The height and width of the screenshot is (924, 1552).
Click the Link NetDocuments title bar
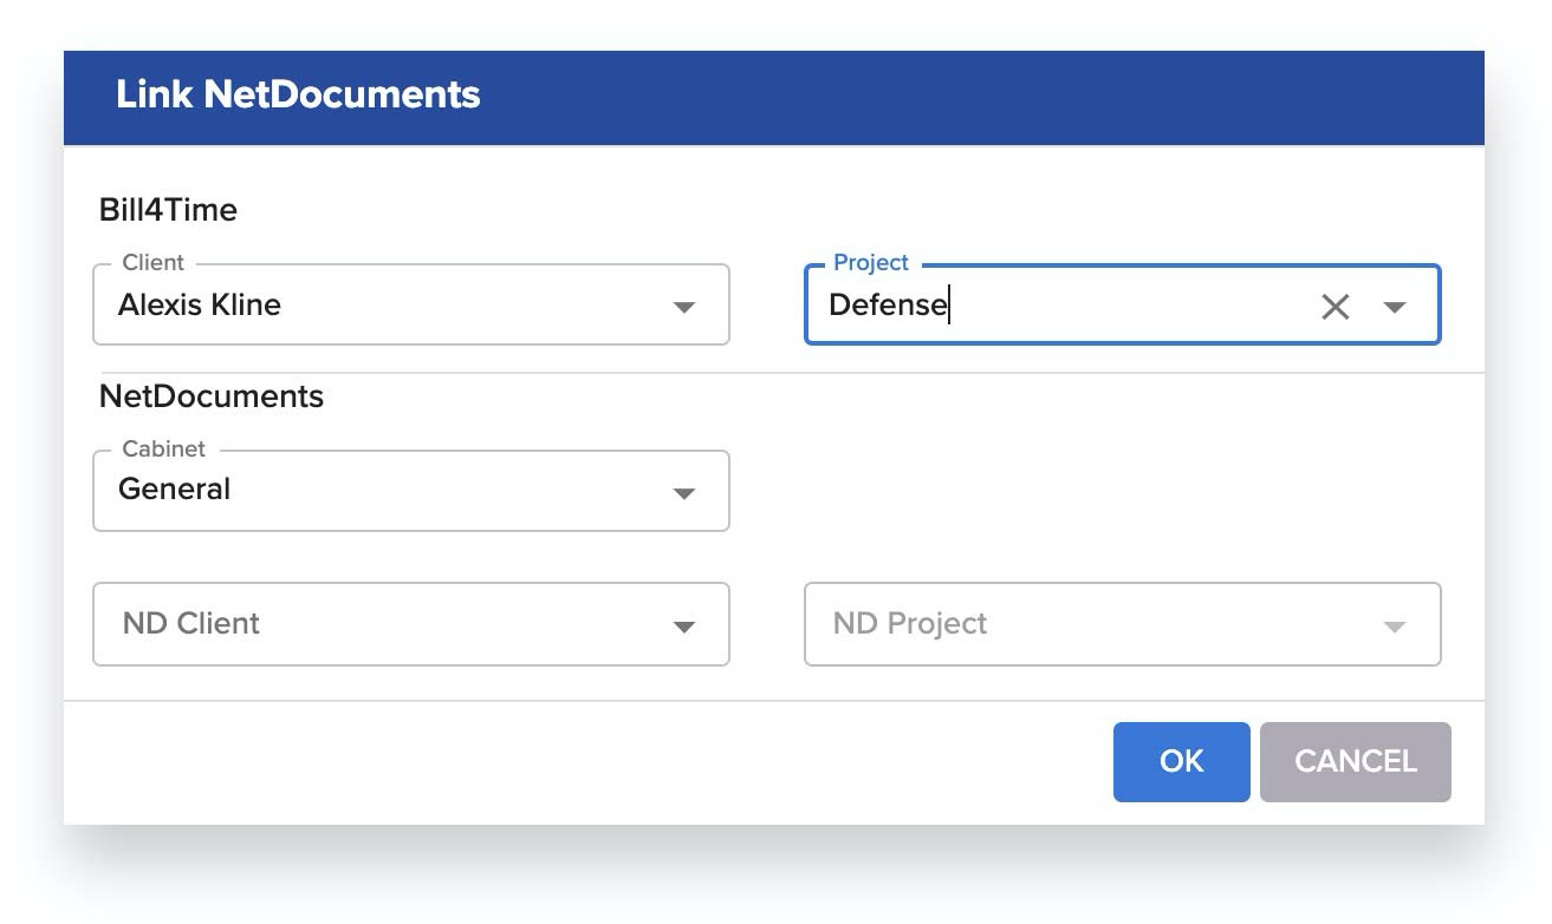click(x=773, y=96)
